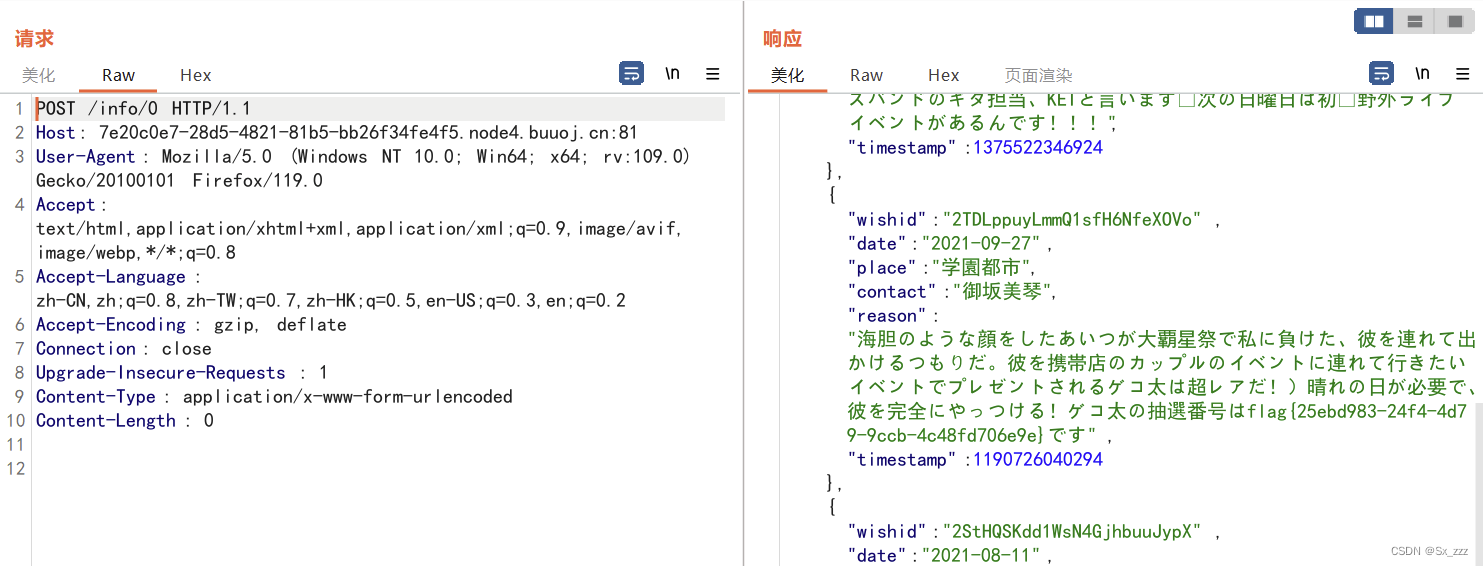
Task: Click the 'Connection: close' header line
Action: [x=124, y=349]
